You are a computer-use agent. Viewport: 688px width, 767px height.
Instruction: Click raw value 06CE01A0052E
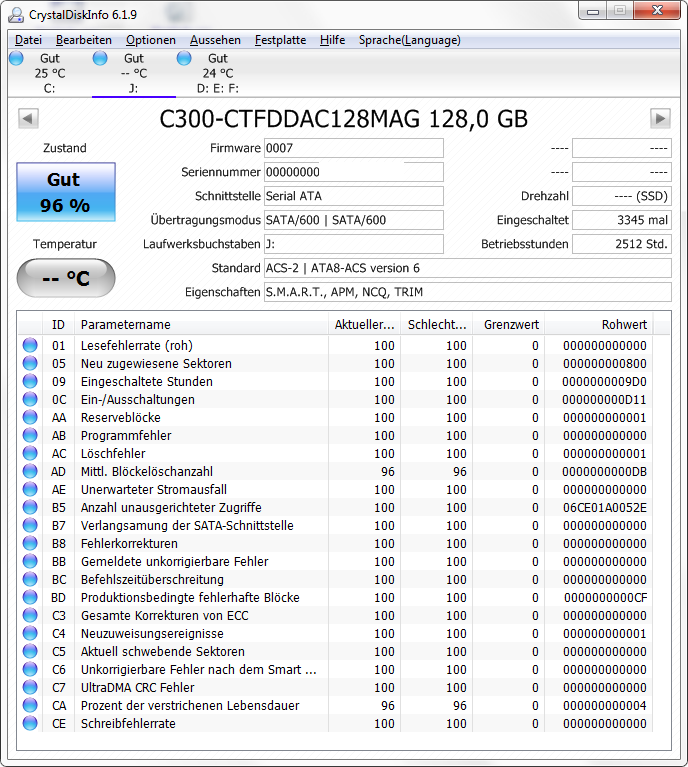click(x=605, y=507)
